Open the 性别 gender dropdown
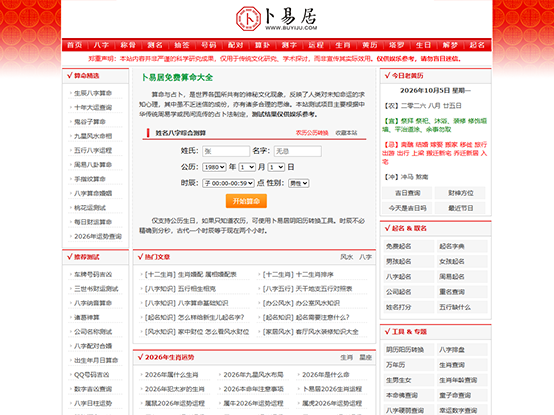The image size is (554, 415). click(x=299, y=183)
